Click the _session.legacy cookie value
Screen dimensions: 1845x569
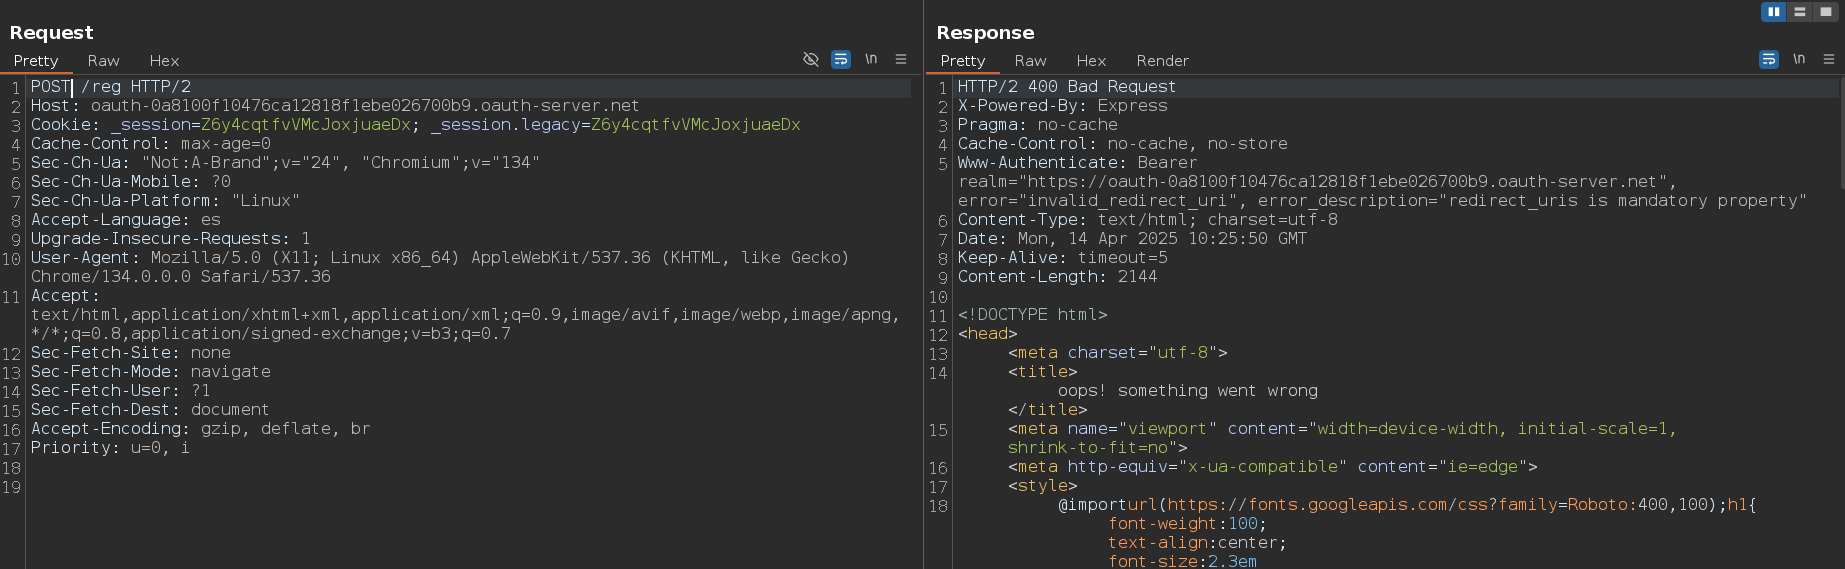pos(696,125)
